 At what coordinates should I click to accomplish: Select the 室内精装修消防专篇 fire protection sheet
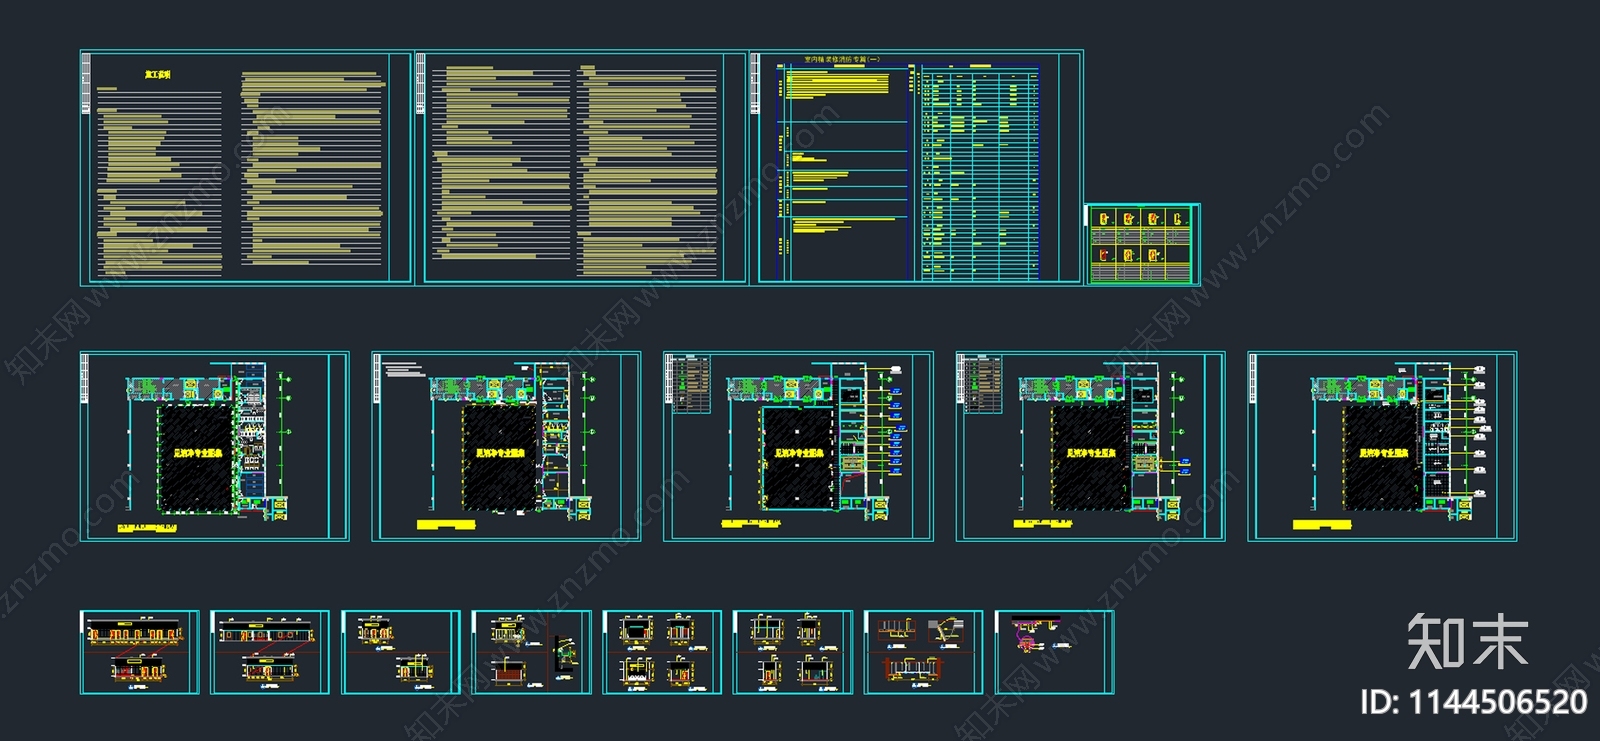pos(916,168)
